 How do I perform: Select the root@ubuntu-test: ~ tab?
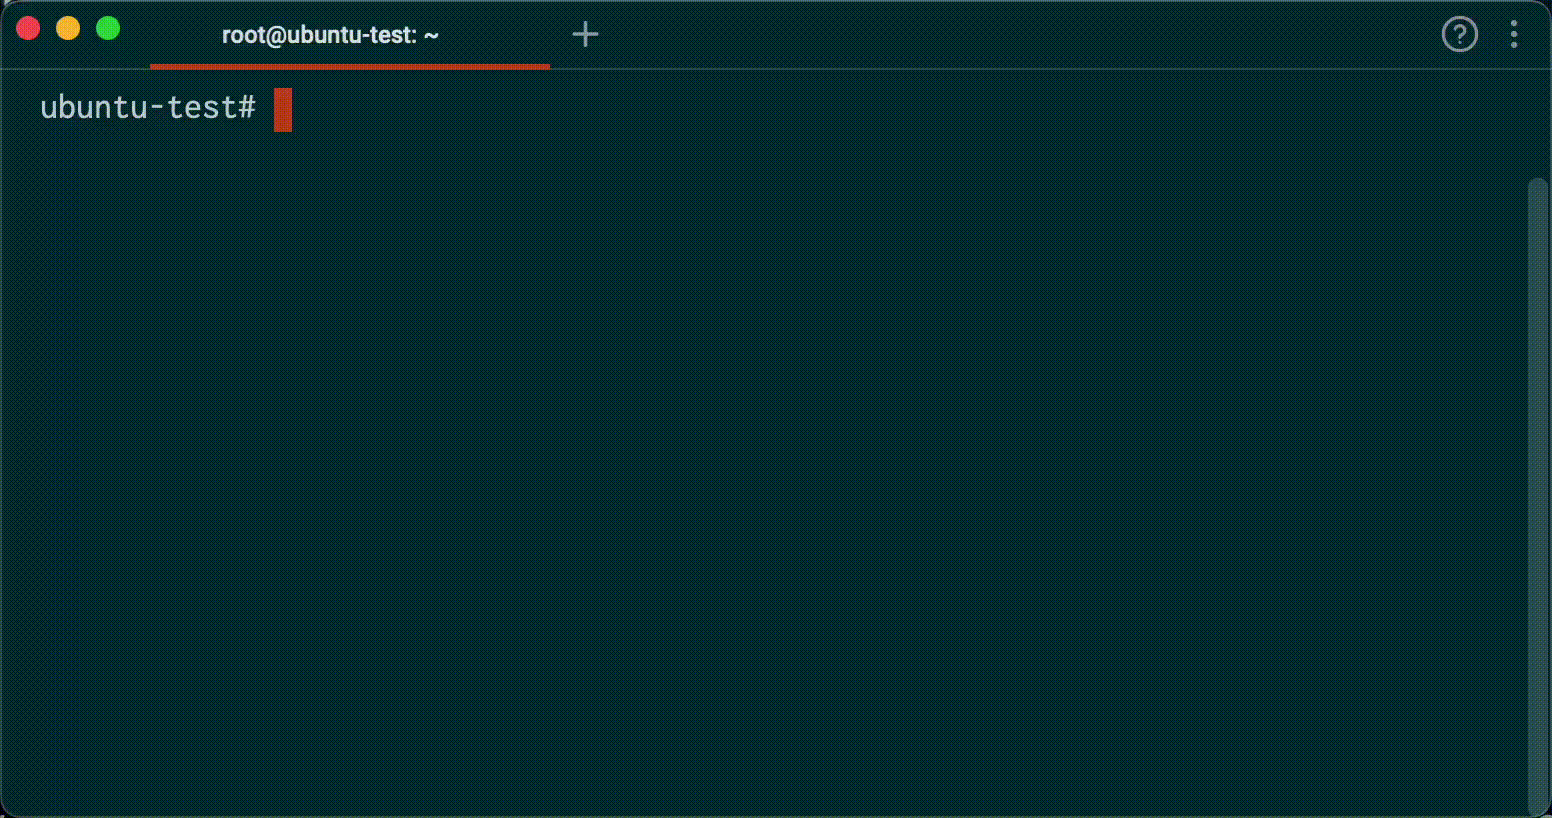click(330, 35)
